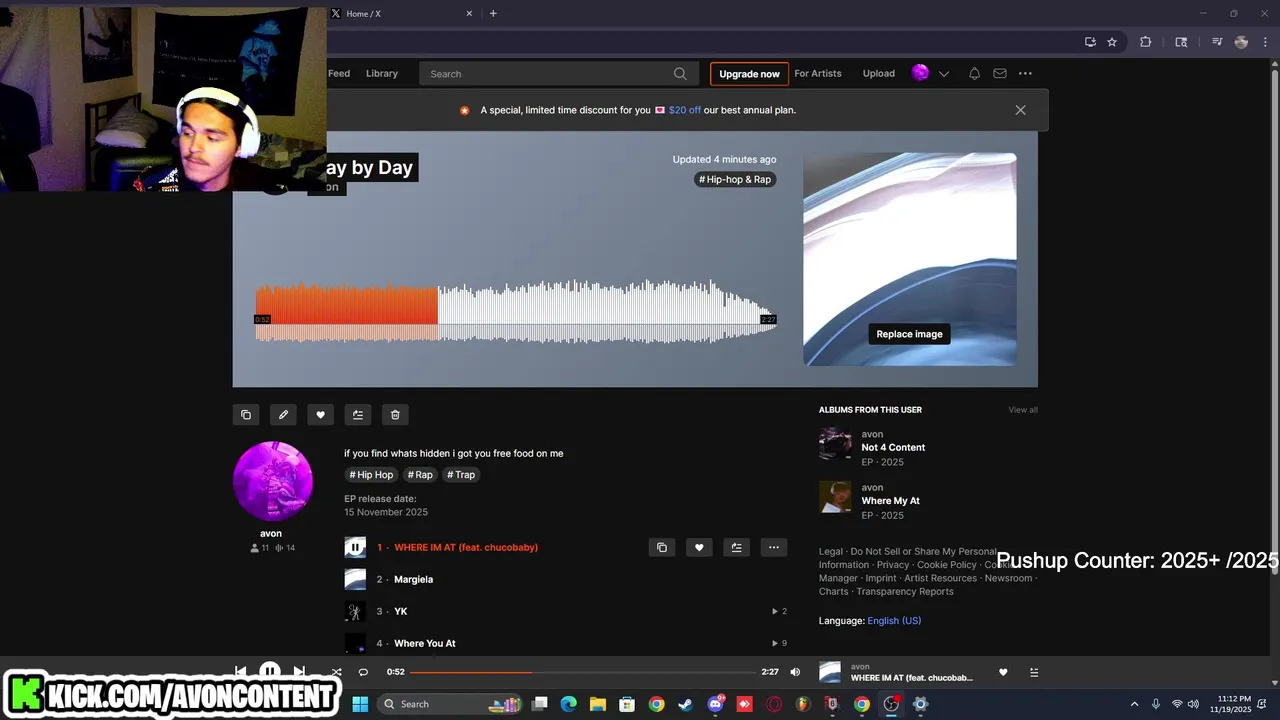1280x720 pixels.
Task: Open the purple user avatar in header
Action: [x=920, y=73]
